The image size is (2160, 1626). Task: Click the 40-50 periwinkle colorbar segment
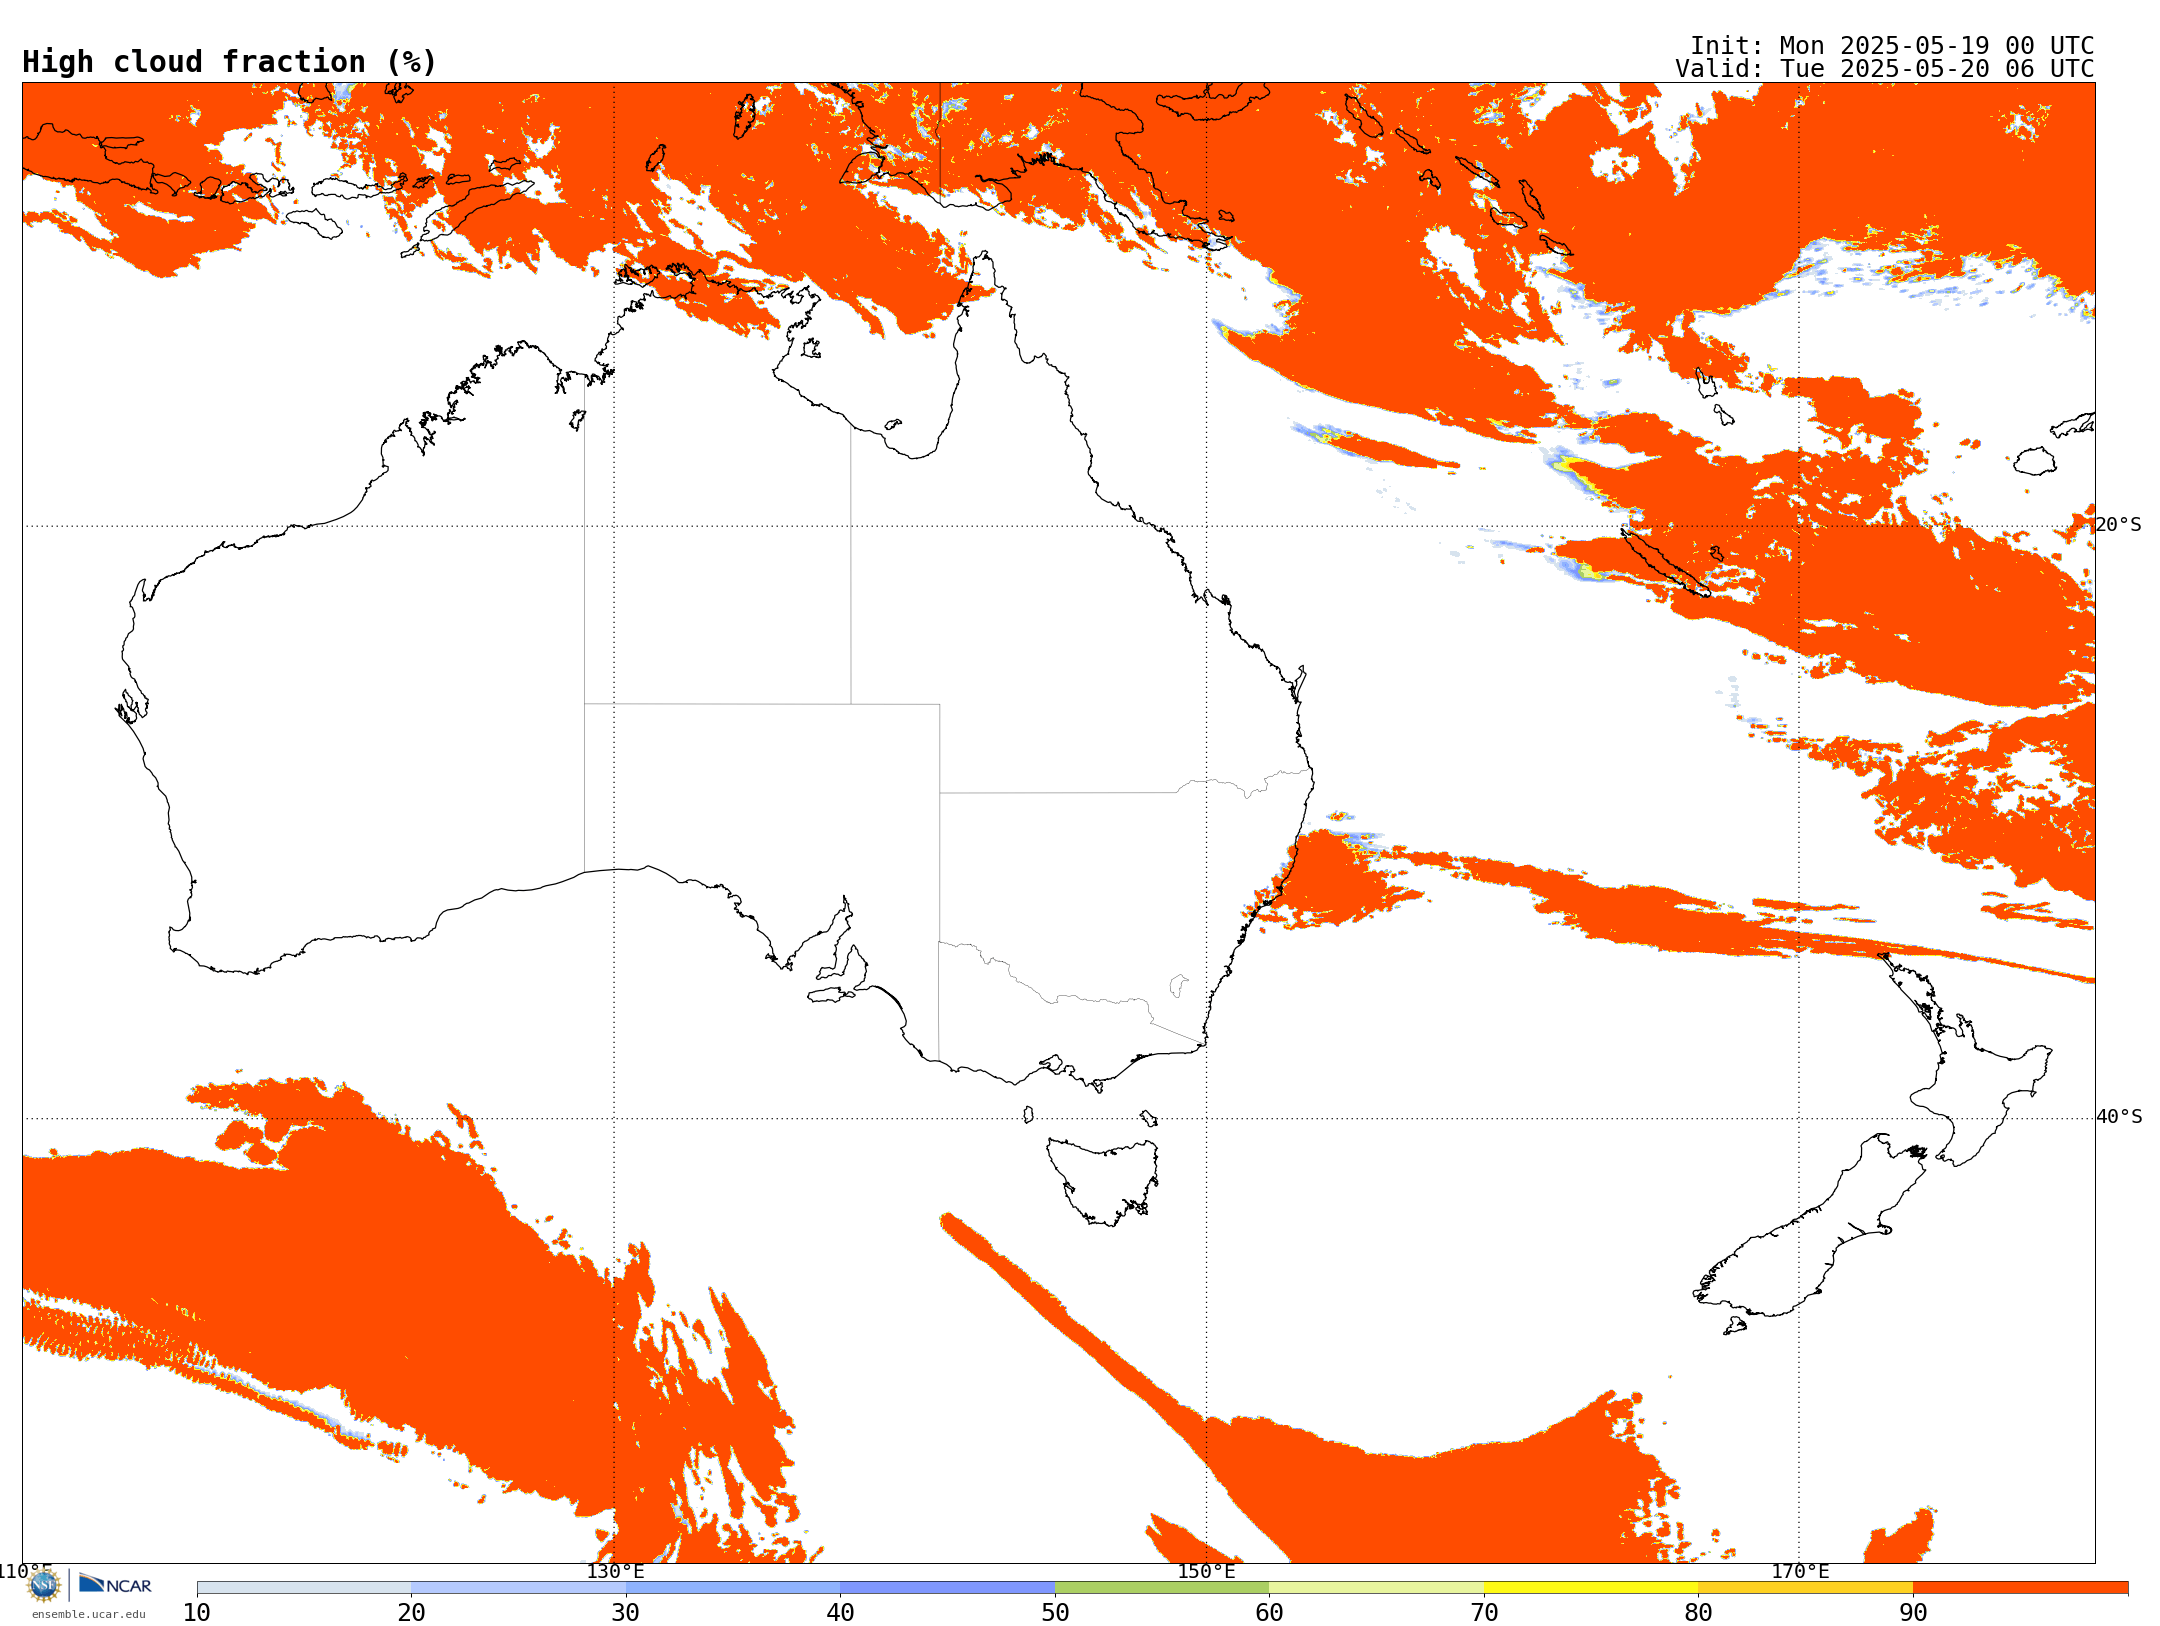947,1588
